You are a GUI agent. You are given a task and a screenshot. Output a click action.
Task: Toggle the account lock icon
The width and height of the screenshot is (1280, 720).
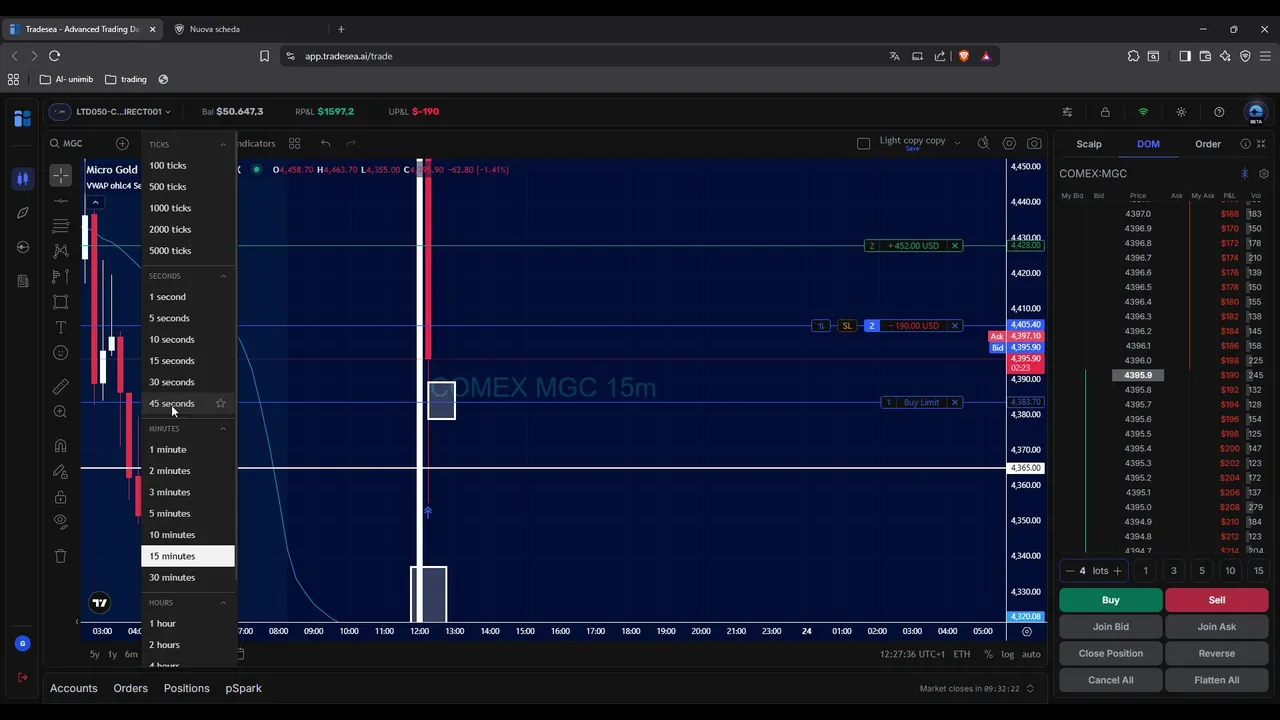point(1105,112)
